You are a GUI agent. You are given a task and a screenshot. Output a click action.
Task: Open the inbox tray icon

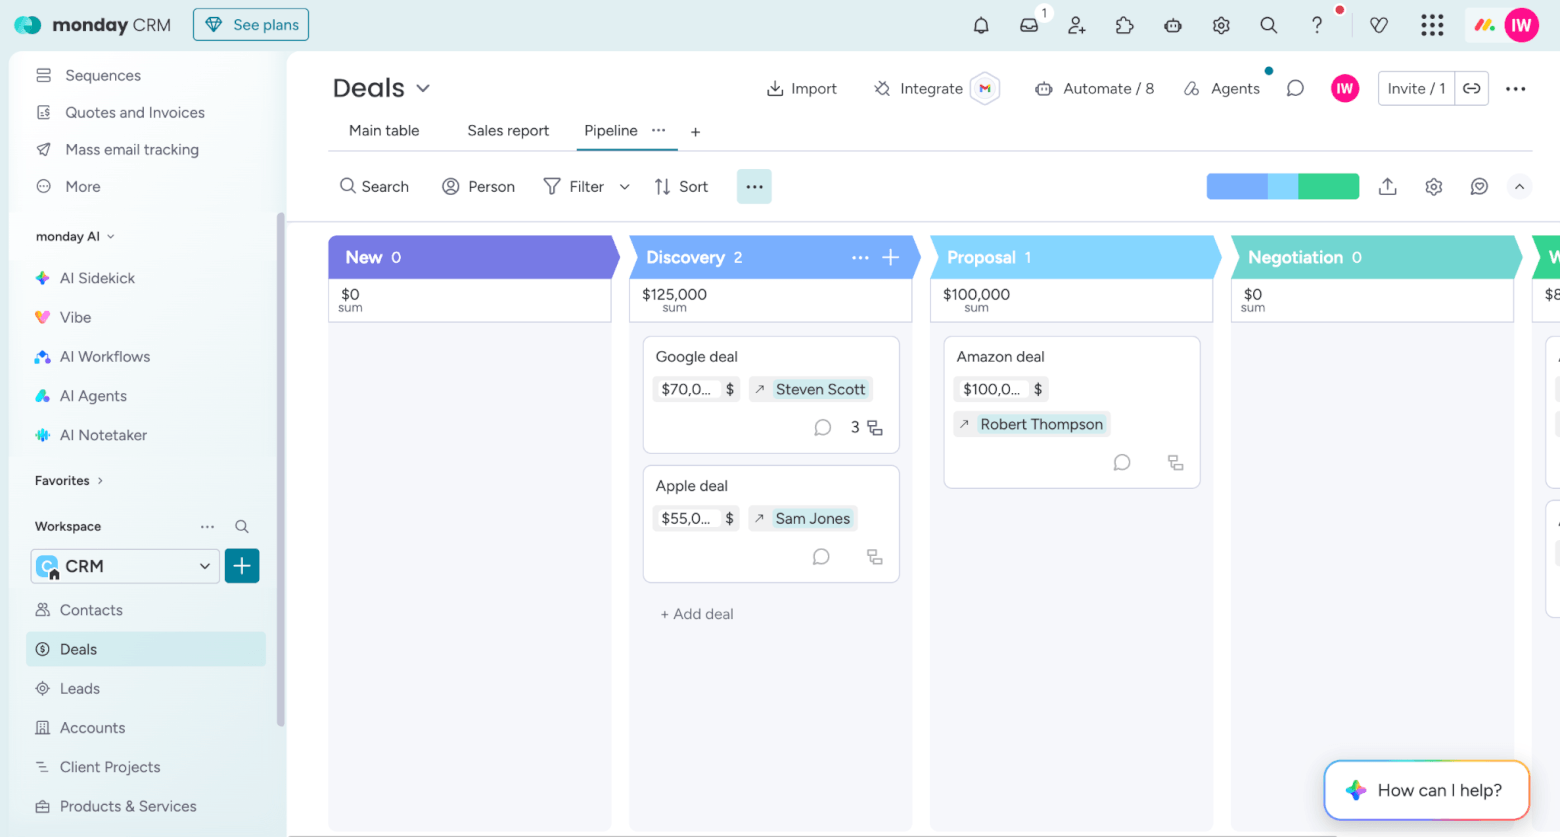[1029, 25]
